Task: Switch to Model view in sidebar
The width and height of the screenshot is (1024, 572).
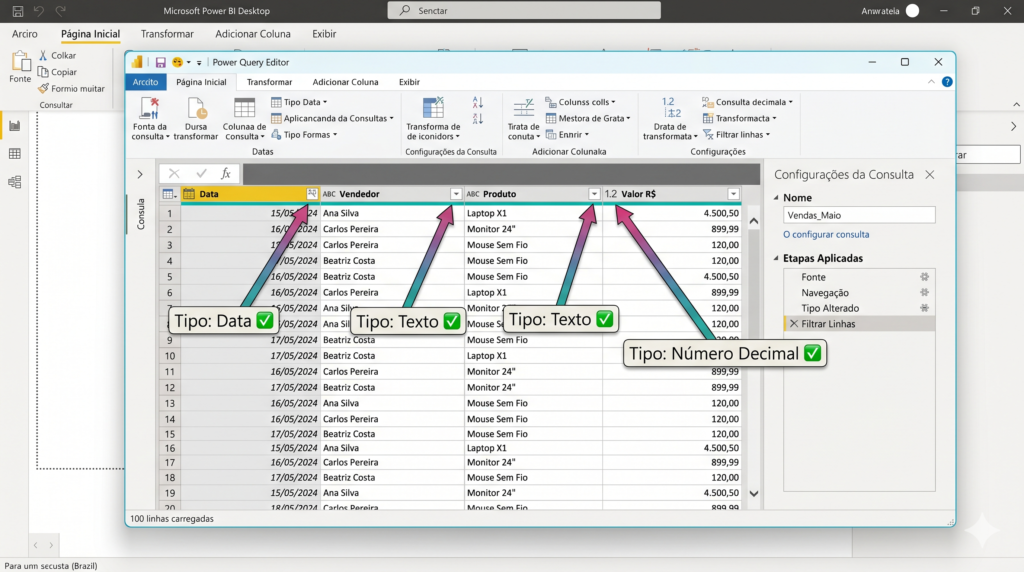Action: 14,182
